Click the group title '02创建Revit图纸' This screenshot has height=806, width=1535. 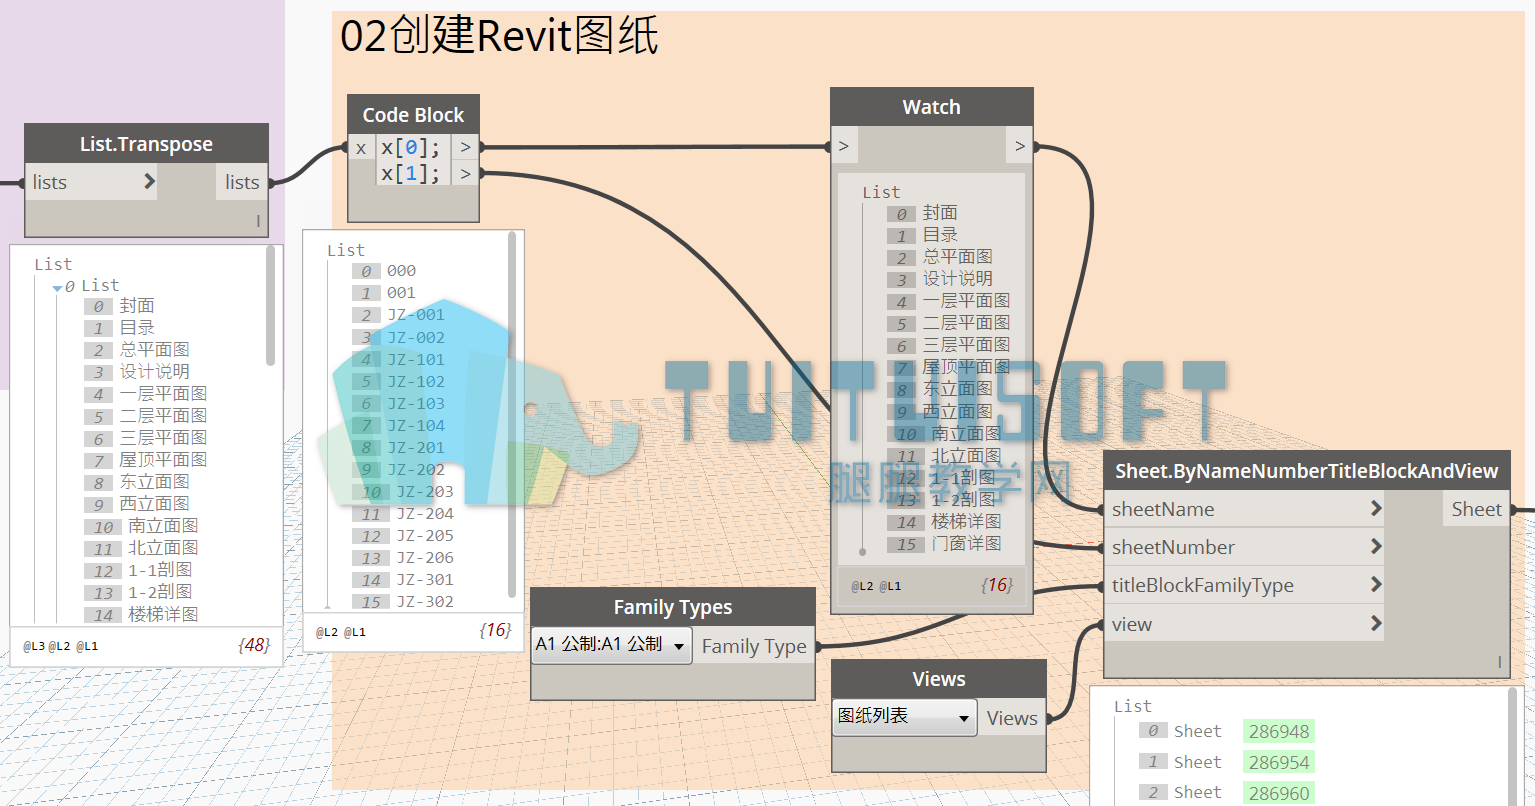point(499,36)
